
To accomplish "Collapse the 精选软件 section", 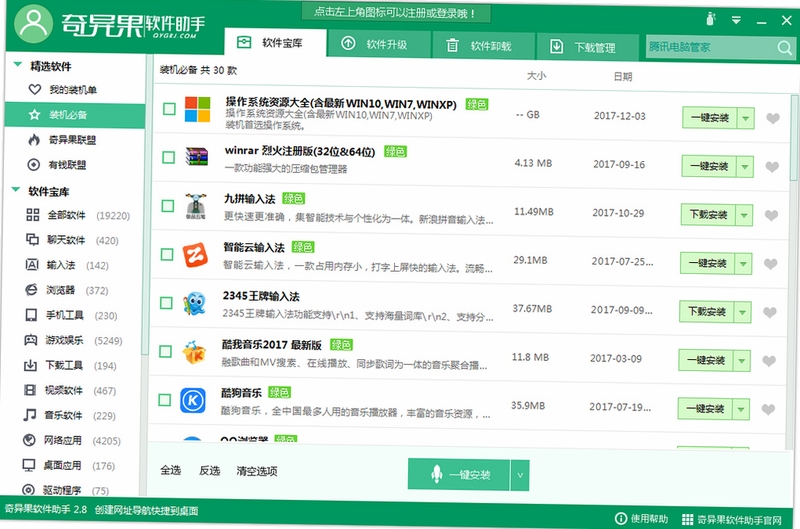I will click(18, 64).
